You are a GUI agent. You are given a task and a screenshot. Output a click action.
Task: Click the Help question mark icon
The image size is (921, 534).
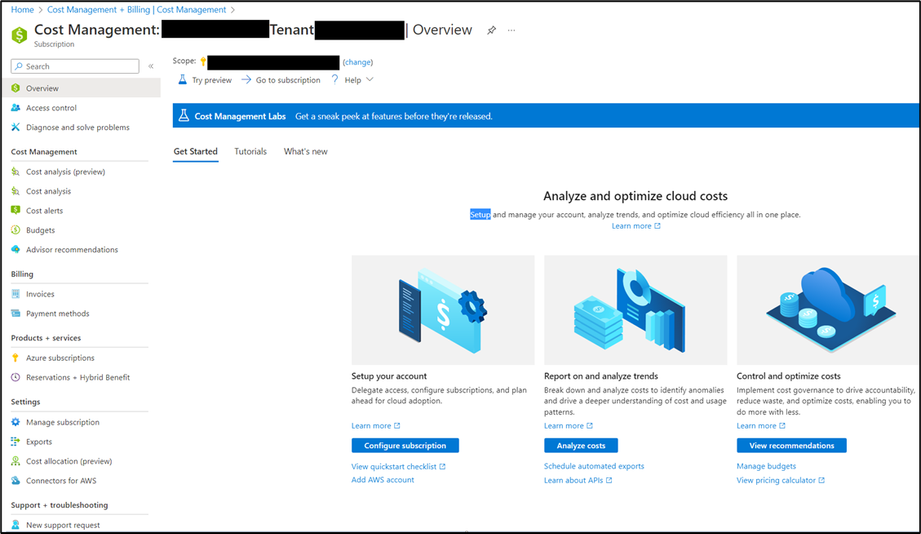point(335,79)
